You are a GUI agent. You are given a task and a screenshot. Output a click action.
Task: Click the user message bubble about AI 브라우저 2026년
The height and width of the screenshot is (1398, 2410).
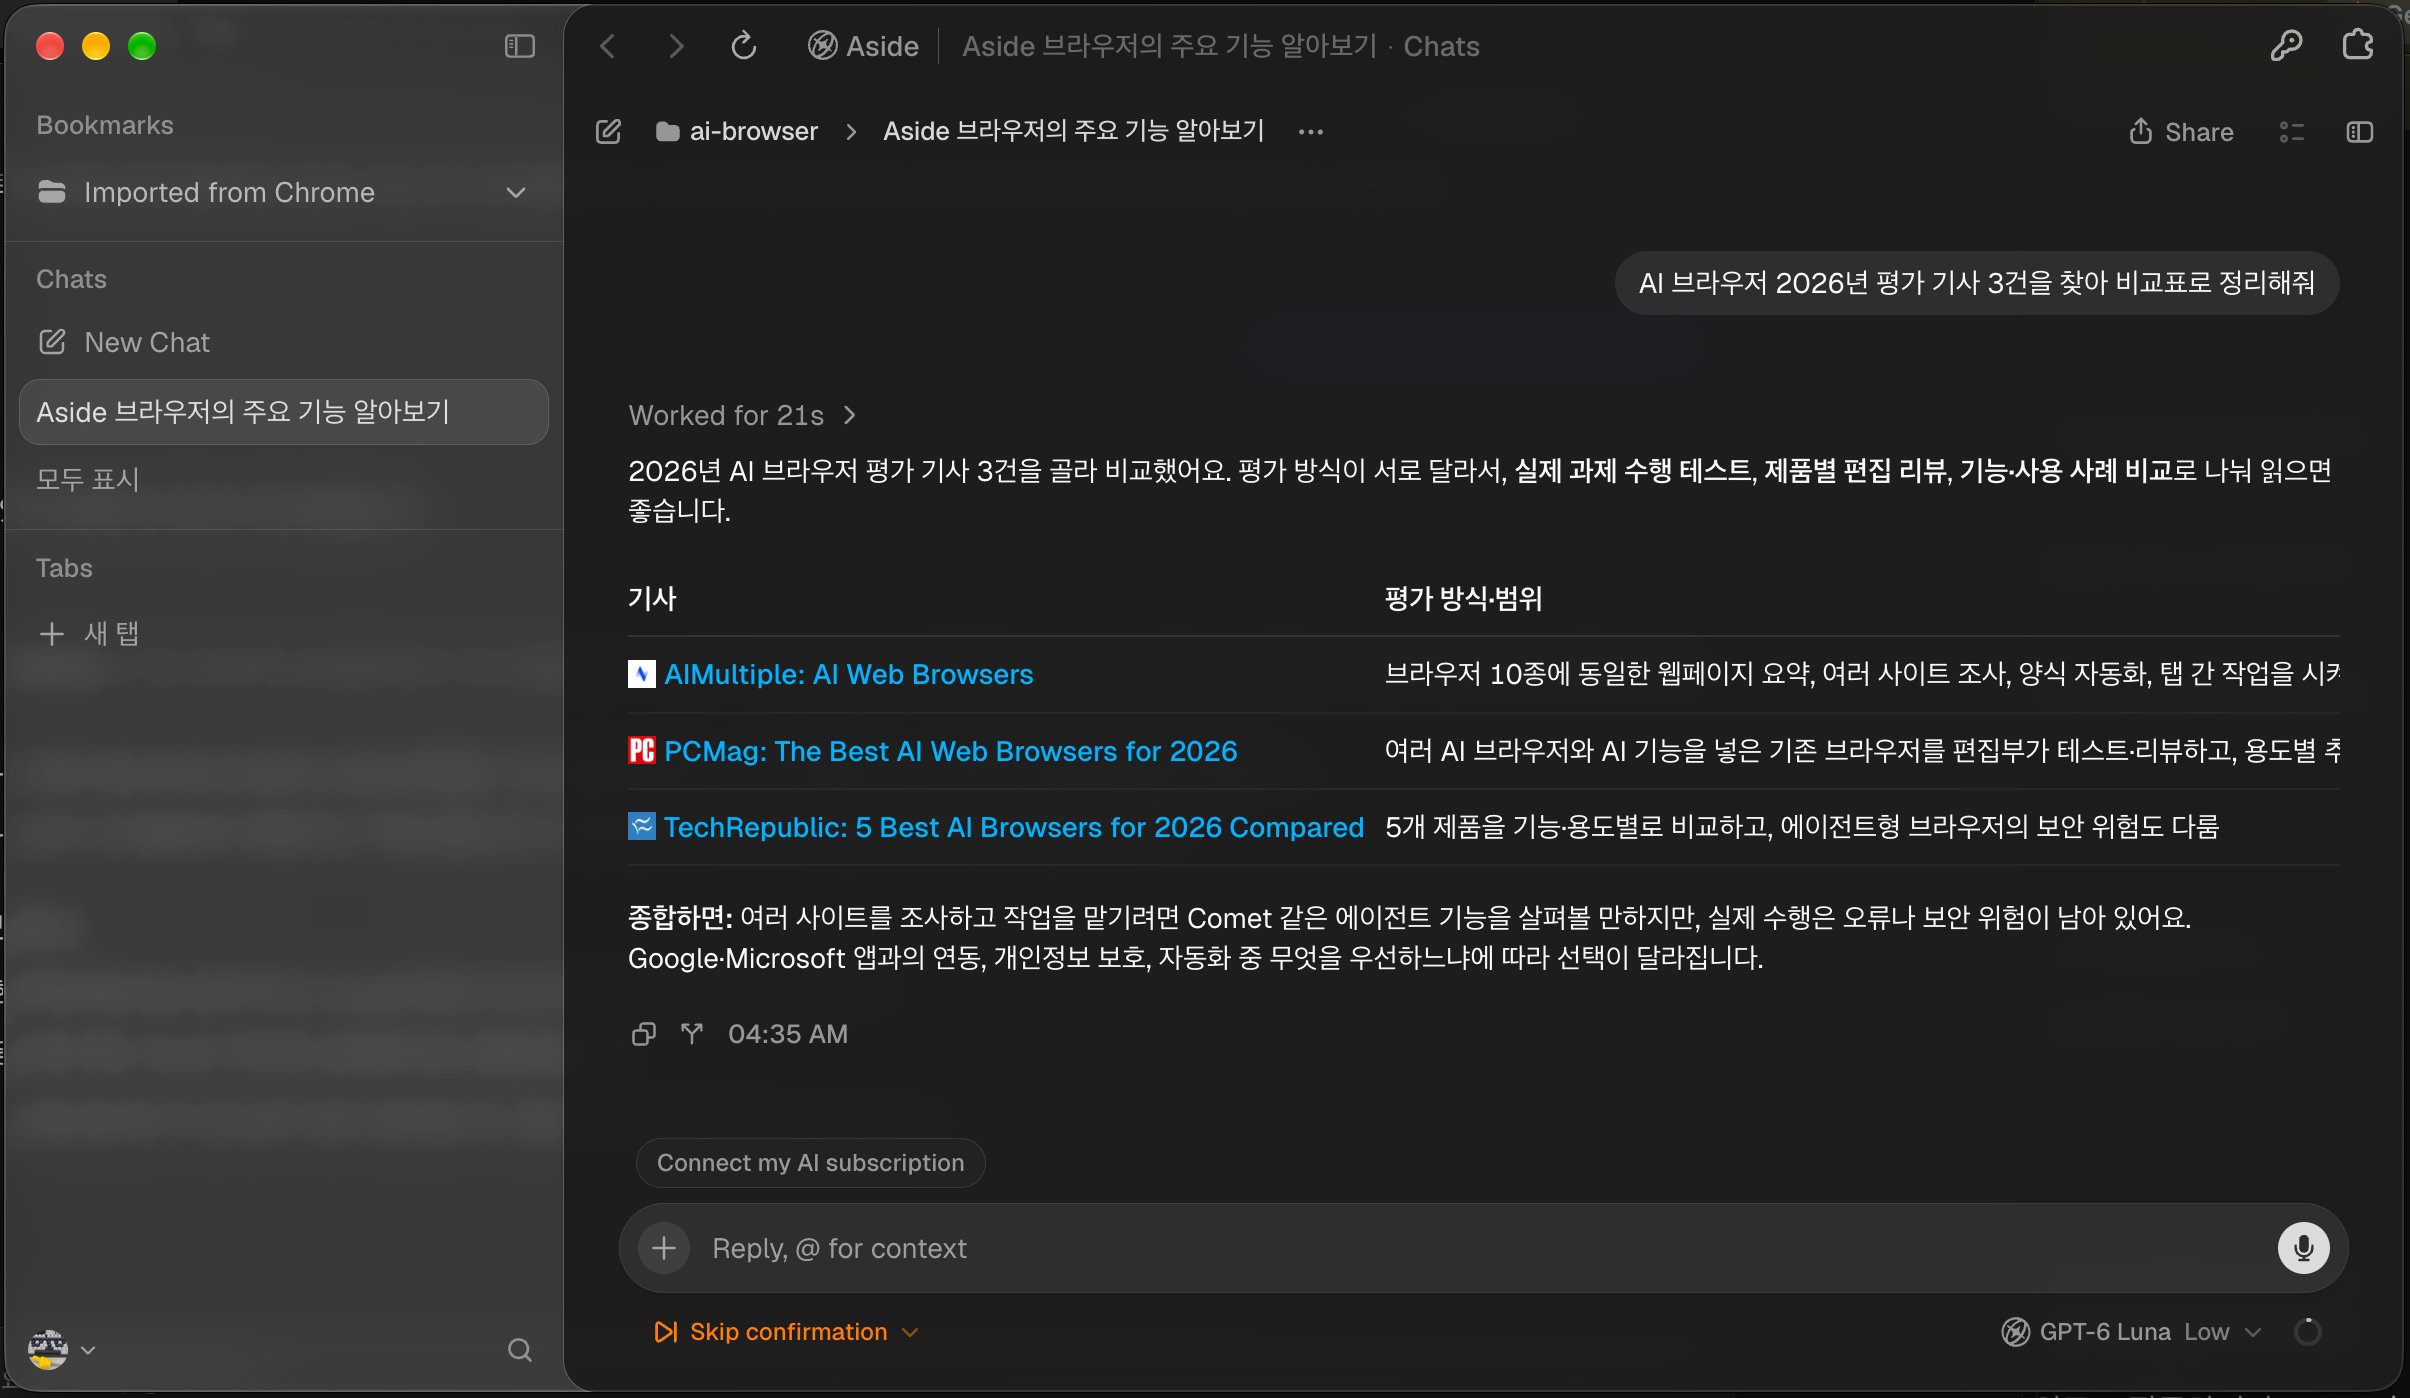pyautogui.click(x=1976, y=283)
